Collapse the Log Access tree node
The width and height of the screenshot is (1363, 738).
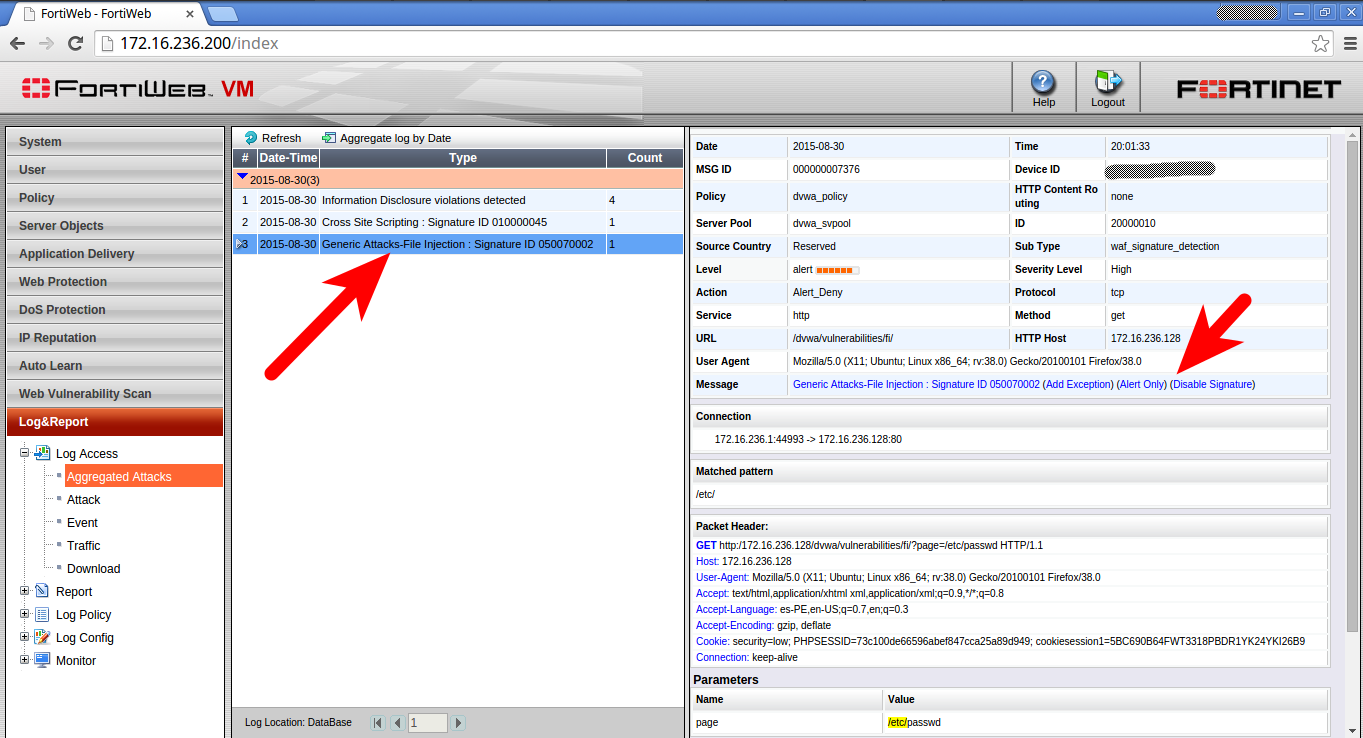coord(25,453)
